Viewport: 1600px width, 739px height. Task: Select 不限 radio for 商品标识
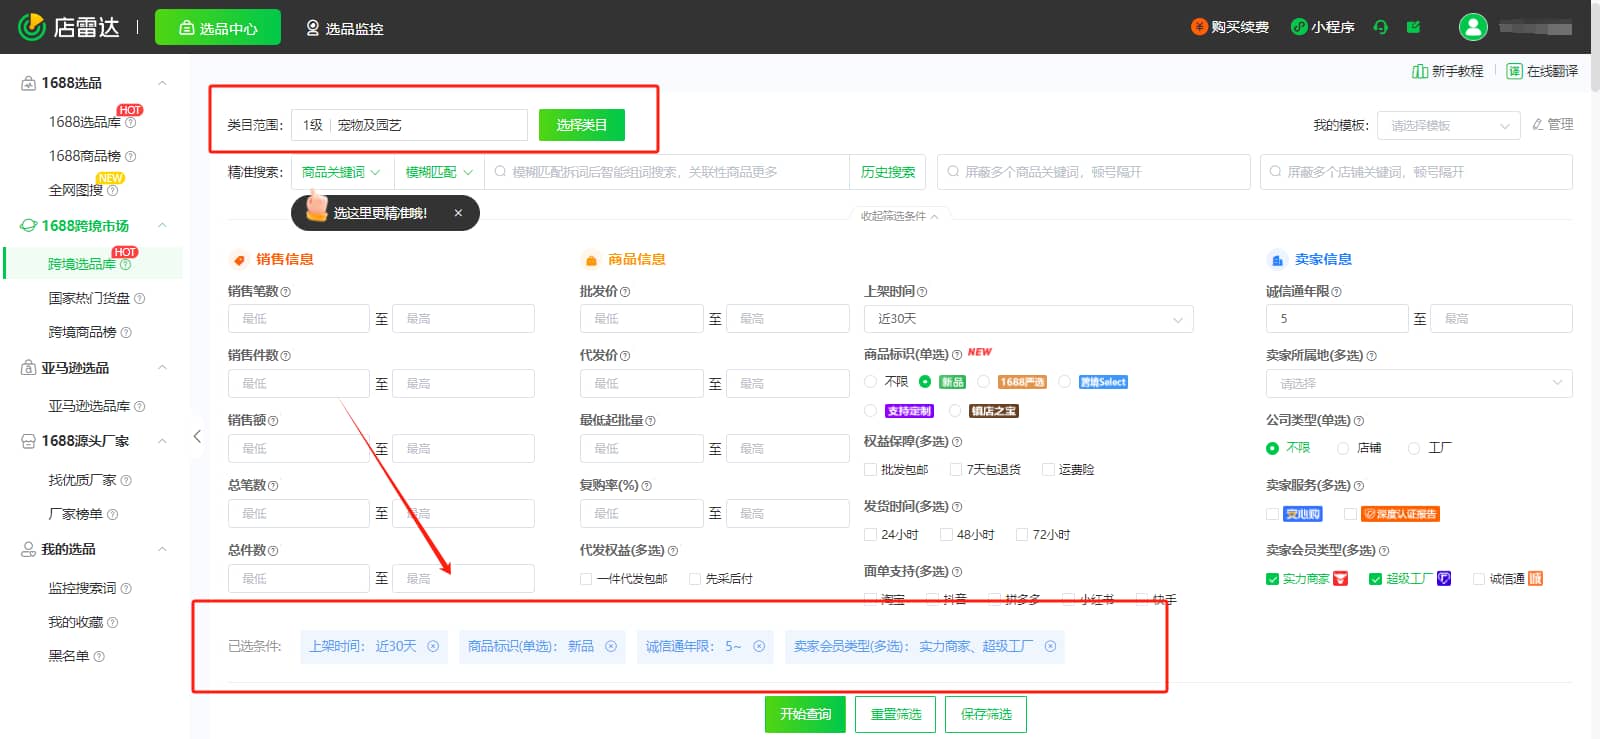pos(870,382)
